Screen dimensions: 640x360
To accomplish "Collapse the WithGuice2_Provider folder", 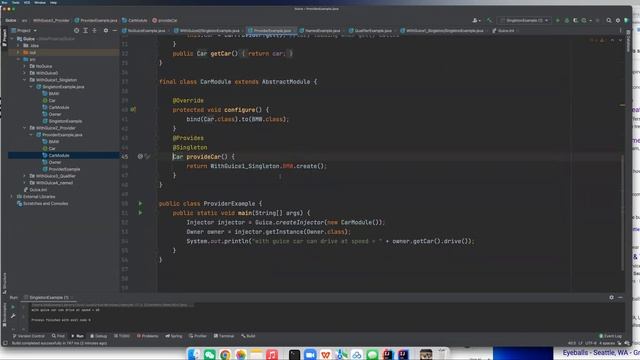I will (x=24, y=128).
